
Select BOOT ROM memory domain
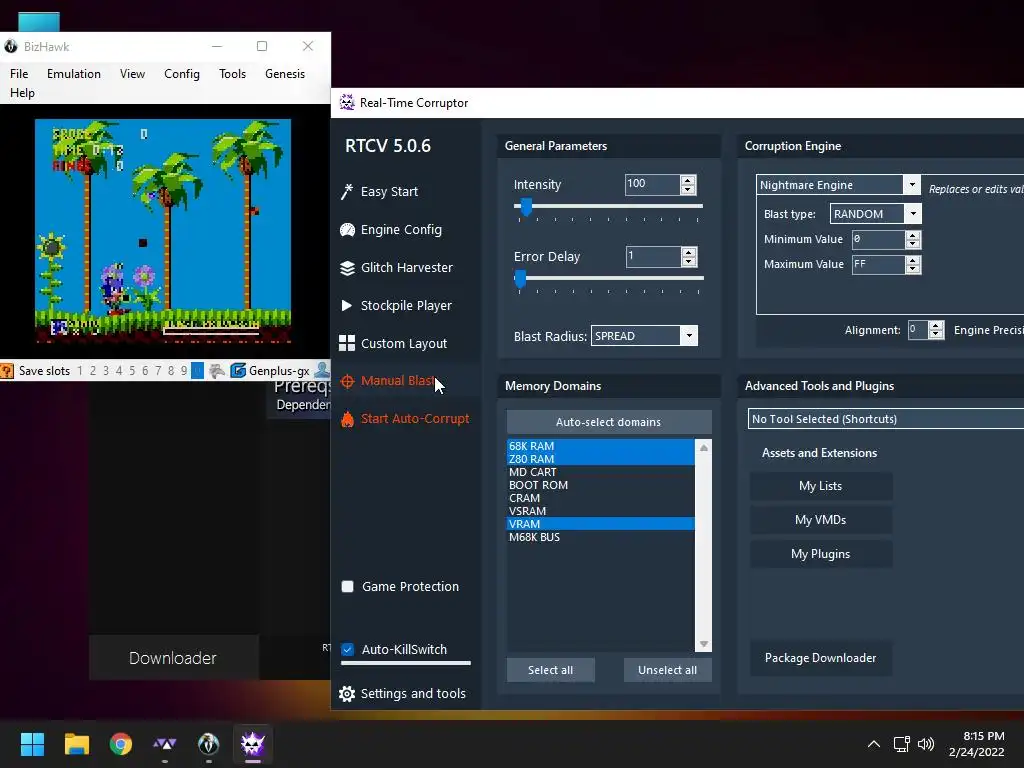601,485
